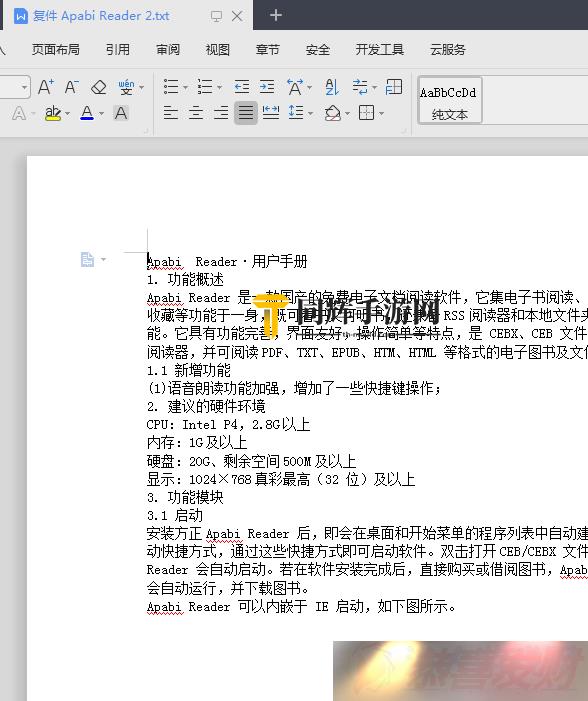
Task: Click the bullet list icon
Action: click(x=171, y=87)
